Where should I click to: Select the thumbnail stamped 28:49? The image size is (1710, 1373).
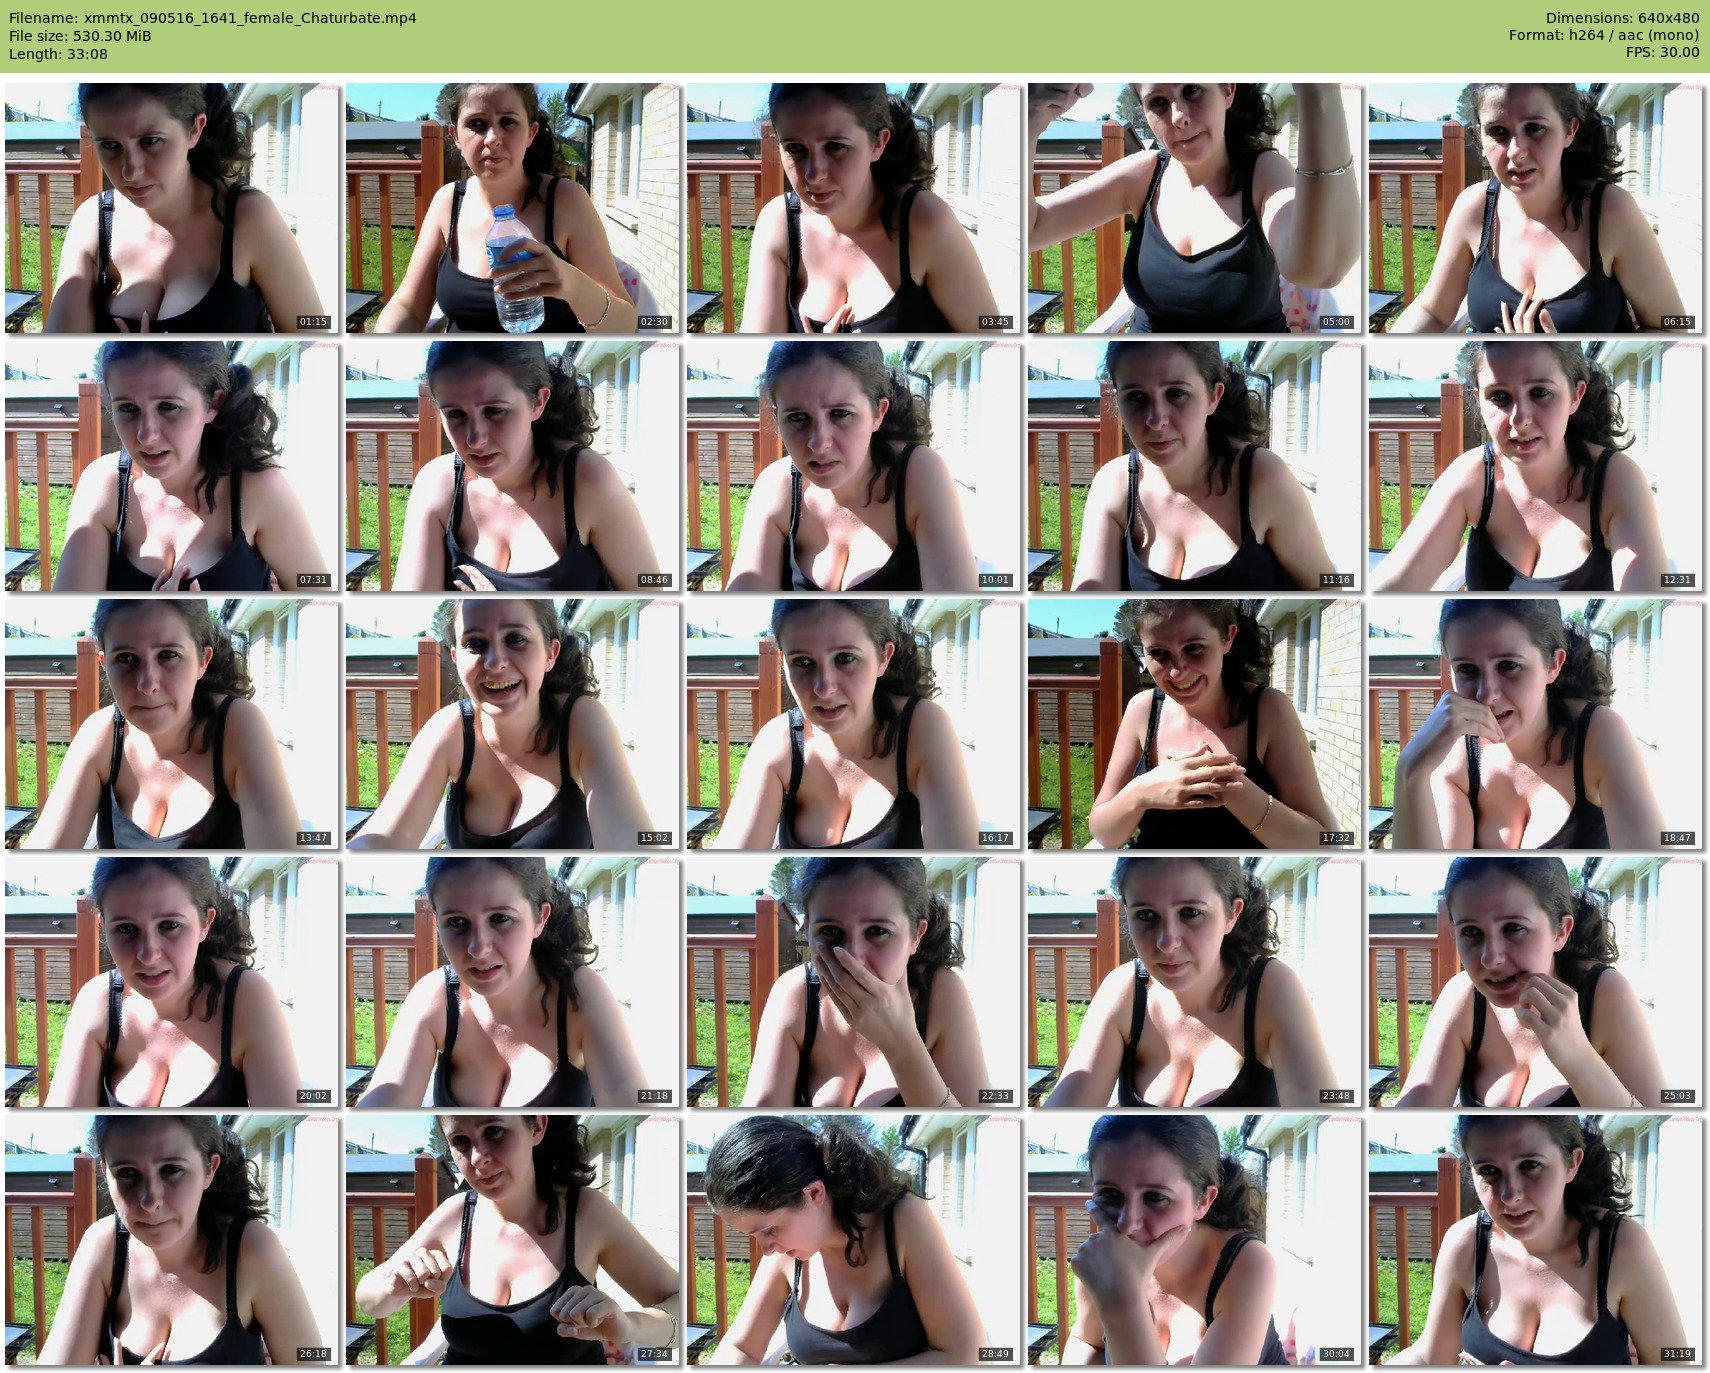point(854,1240)
